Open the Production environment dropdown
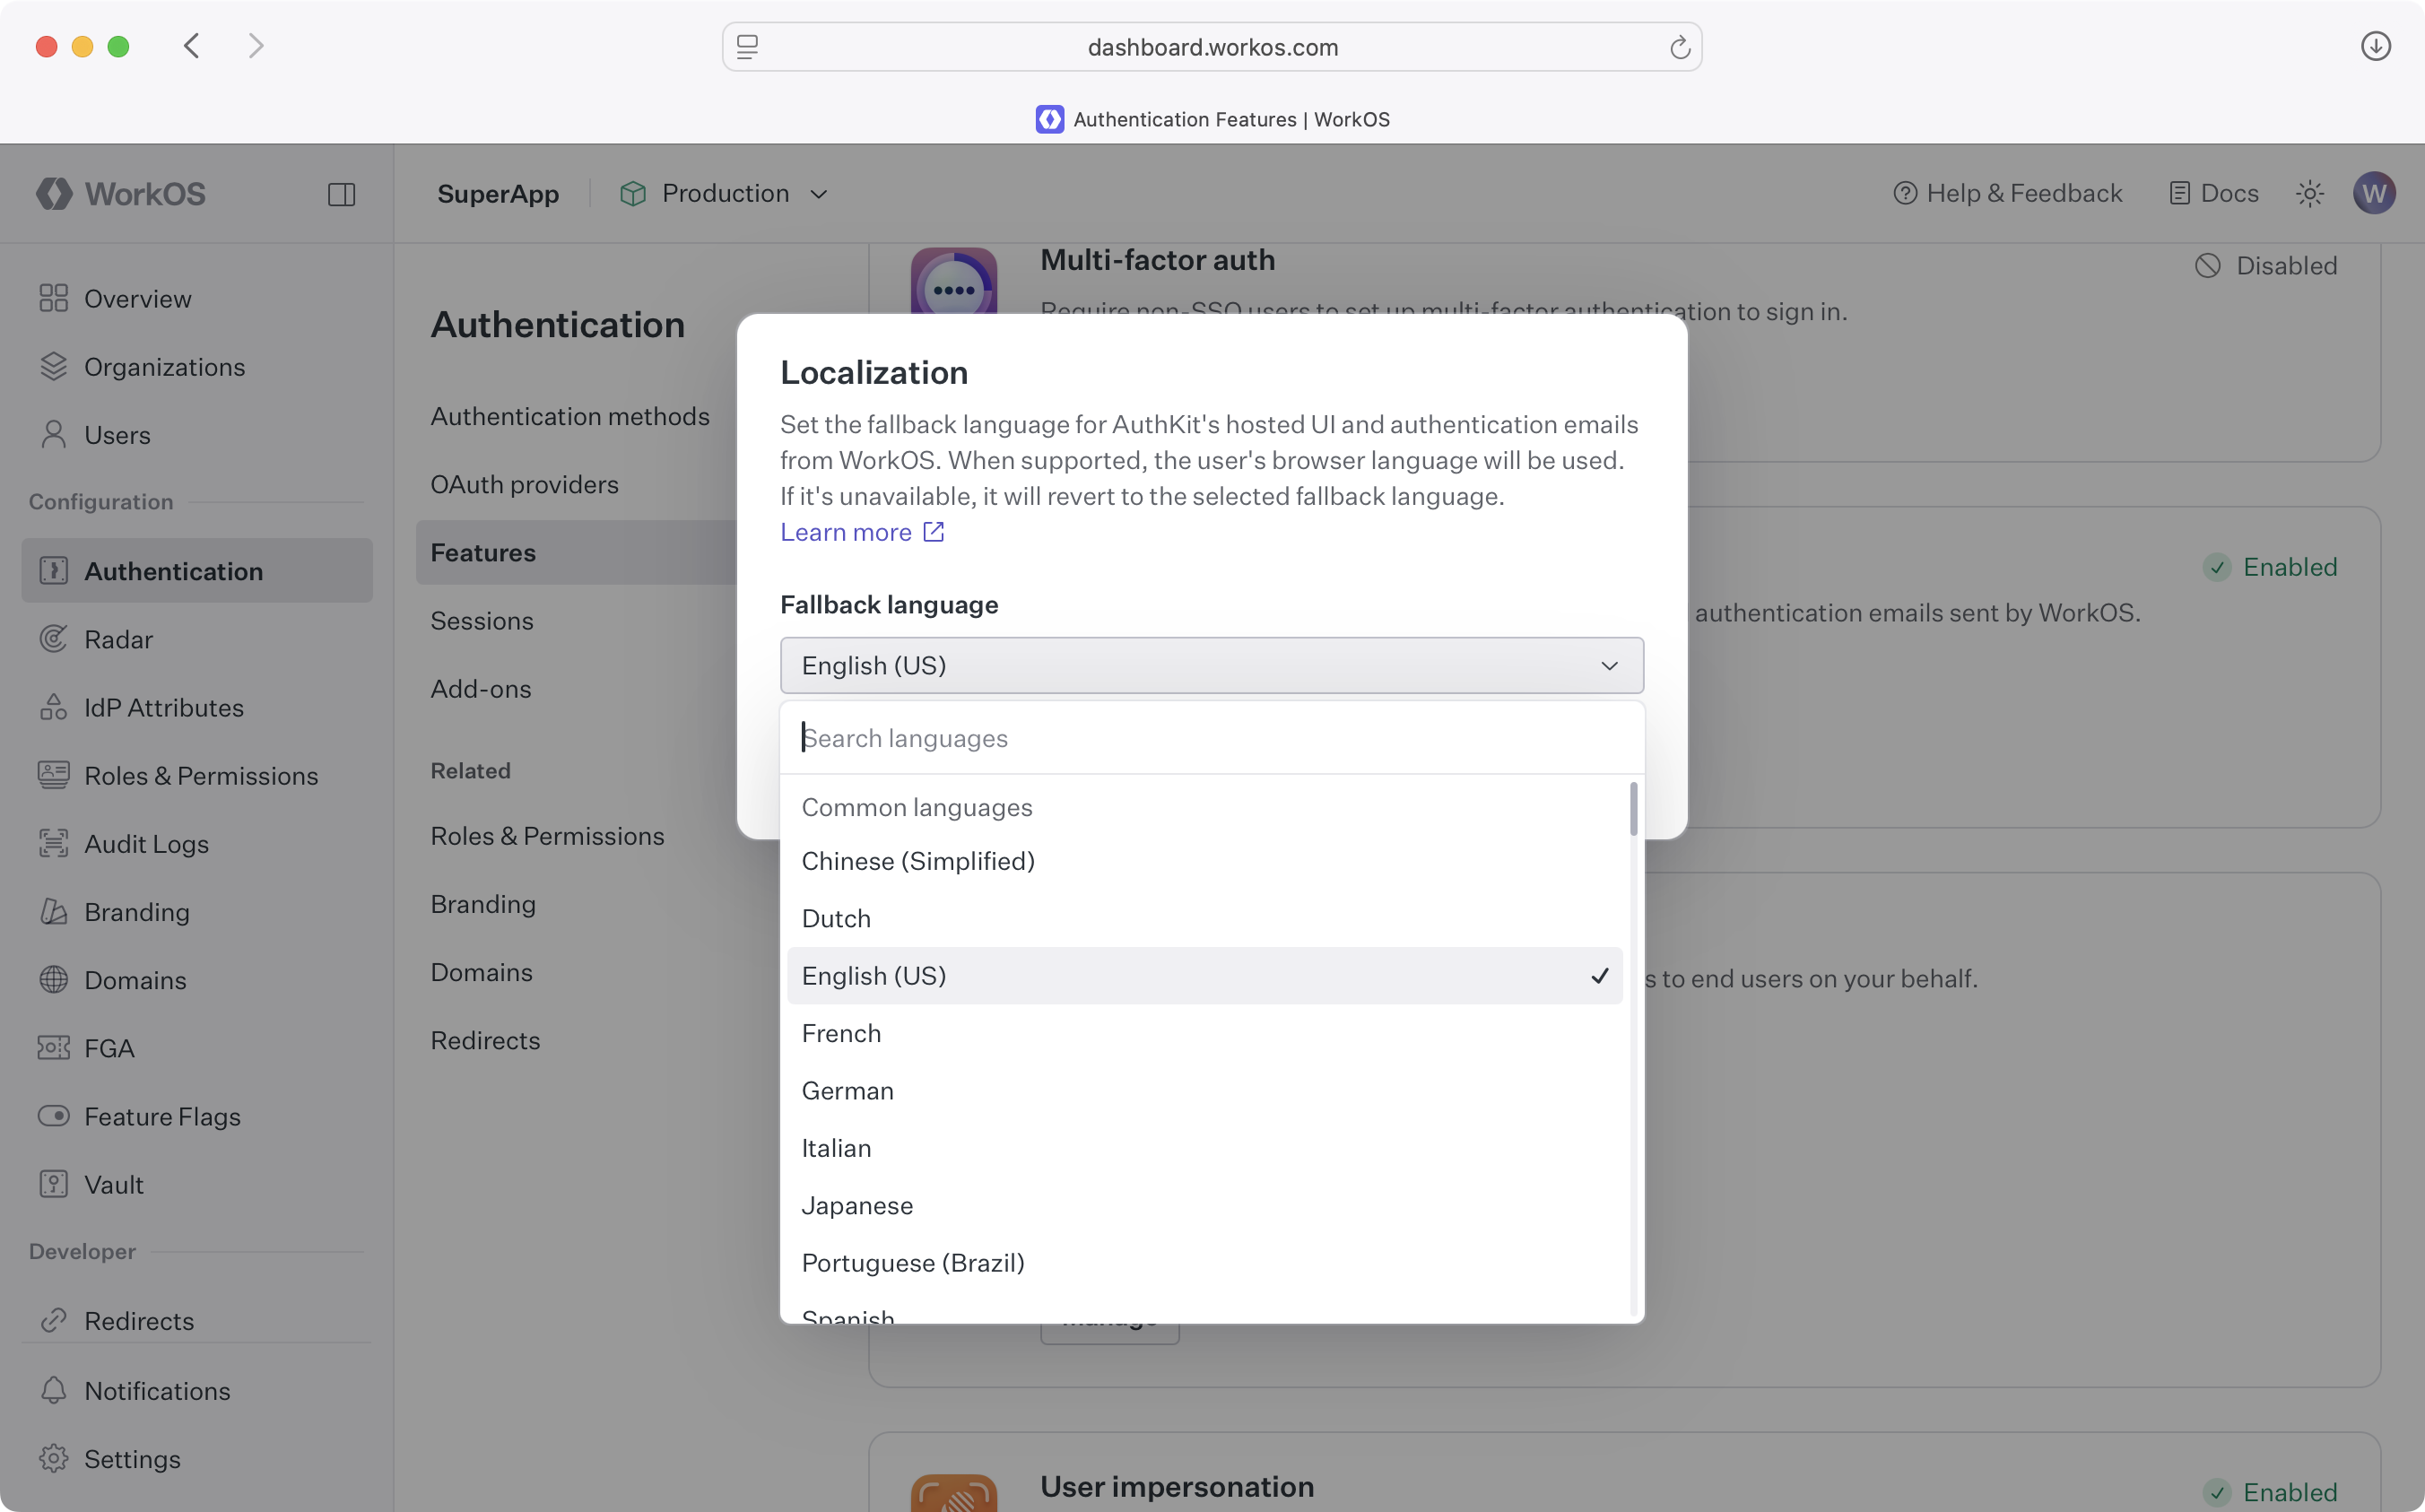This screenshot has height=1512, width=2425. tap(723, 193)
